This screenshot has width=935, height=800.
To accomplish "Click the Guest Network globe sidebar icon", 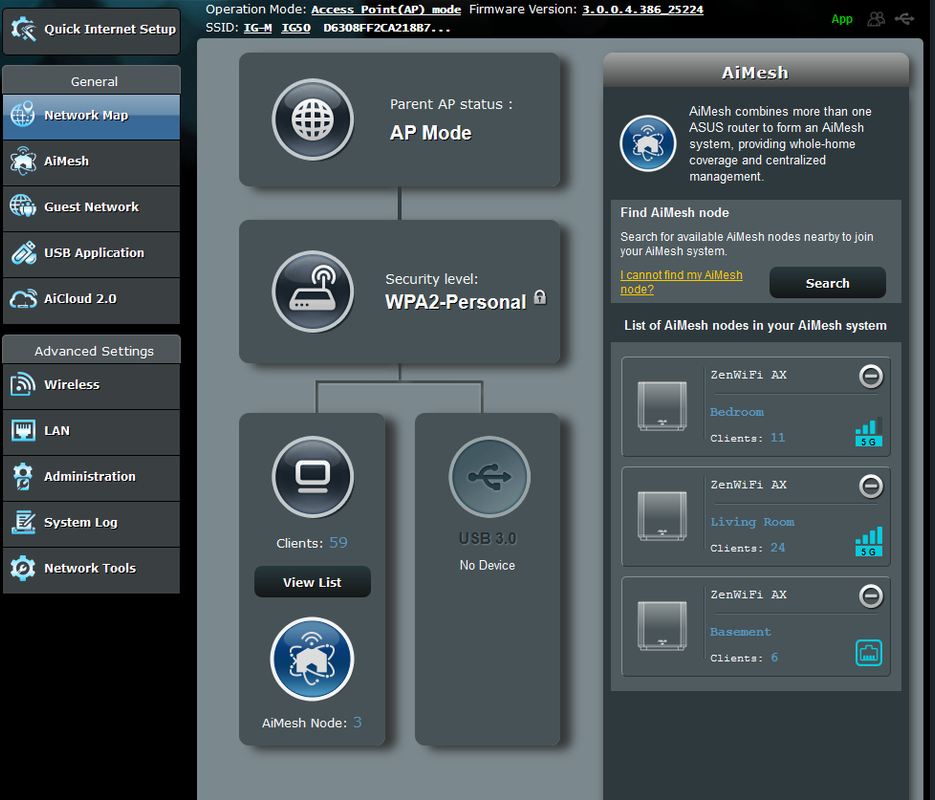I will 23,206.
